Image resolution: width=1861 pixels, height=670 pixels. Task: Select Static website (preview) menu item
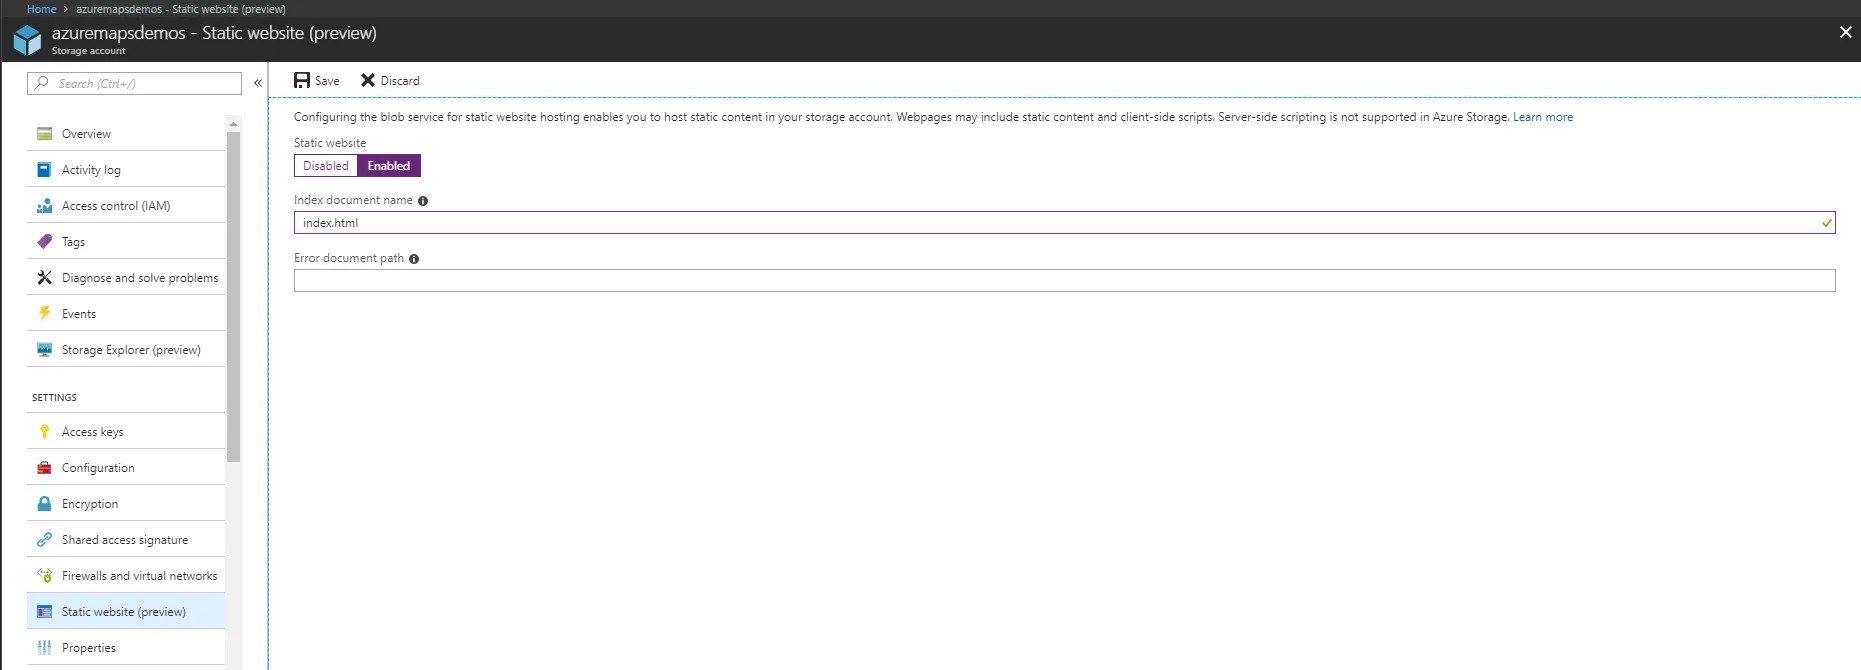(126, 612)
